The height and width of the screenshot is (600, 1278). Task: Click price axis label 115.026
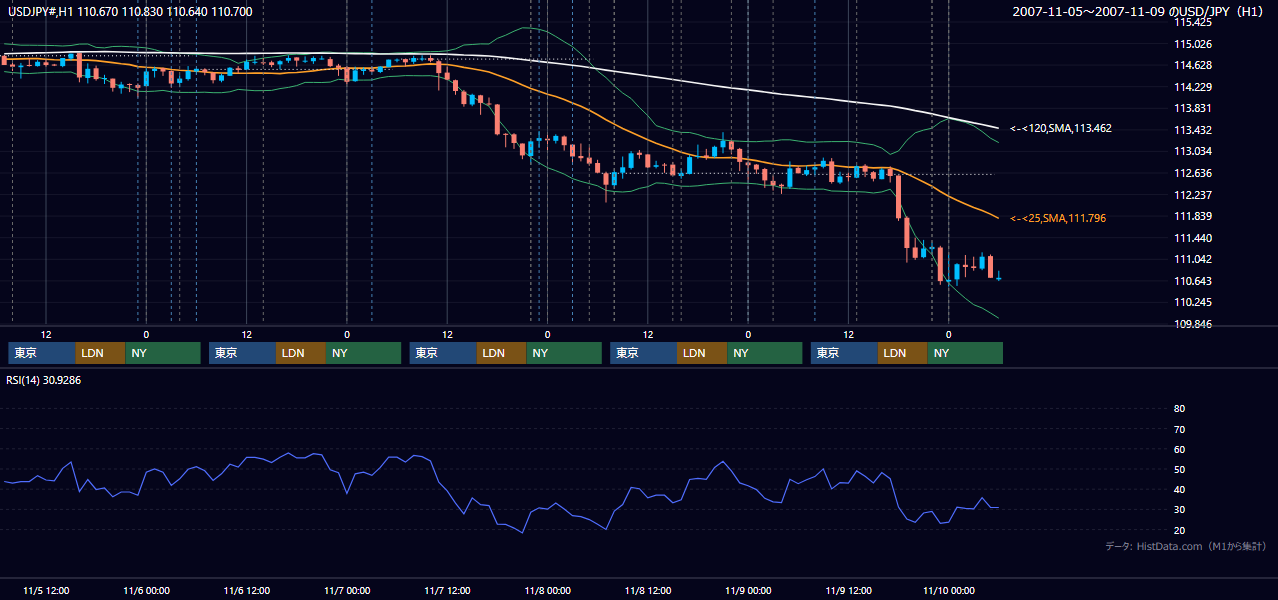tap(1192, 44)
